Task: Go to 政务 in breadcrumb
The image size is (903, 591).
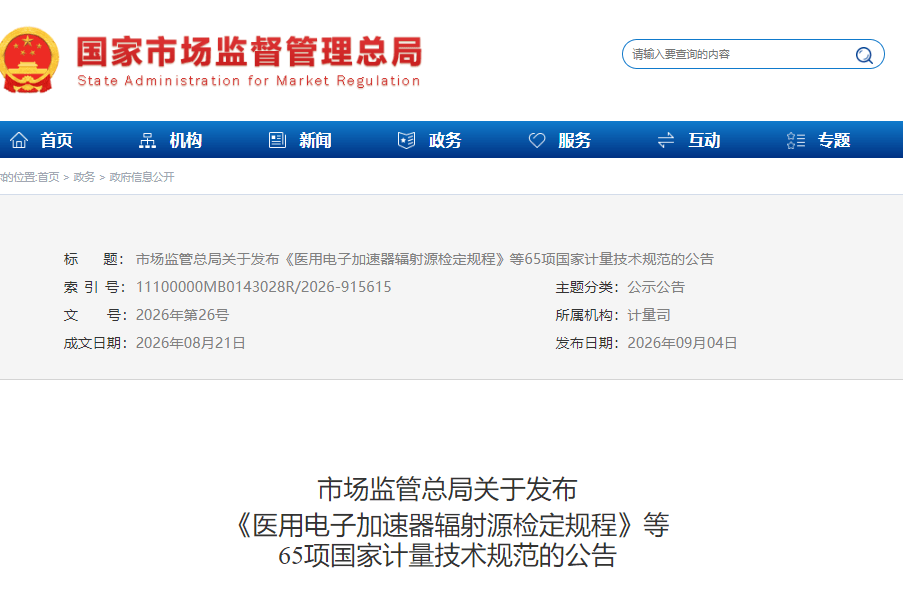Action: (84, 177)
